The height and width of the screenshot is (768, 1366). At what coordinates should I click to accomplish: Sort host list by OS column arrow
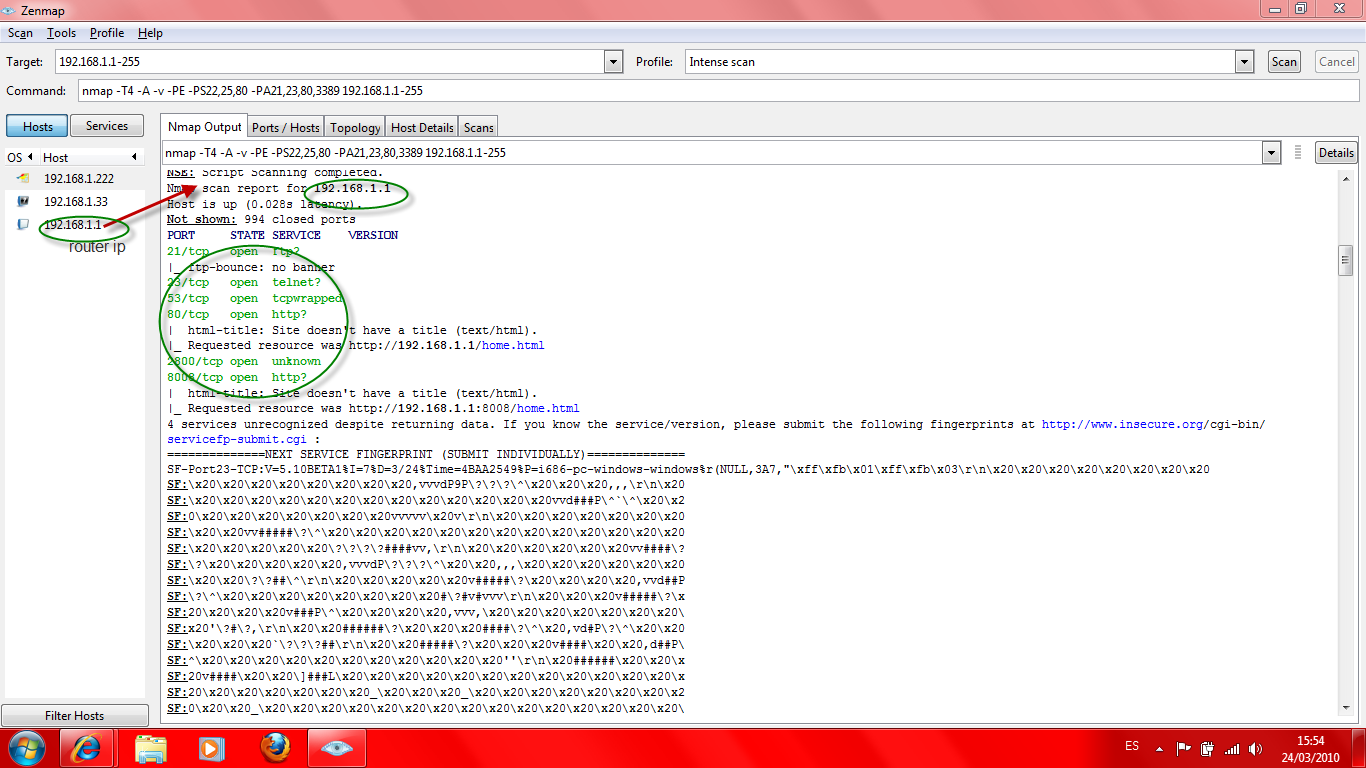click(x=30, y=158)
